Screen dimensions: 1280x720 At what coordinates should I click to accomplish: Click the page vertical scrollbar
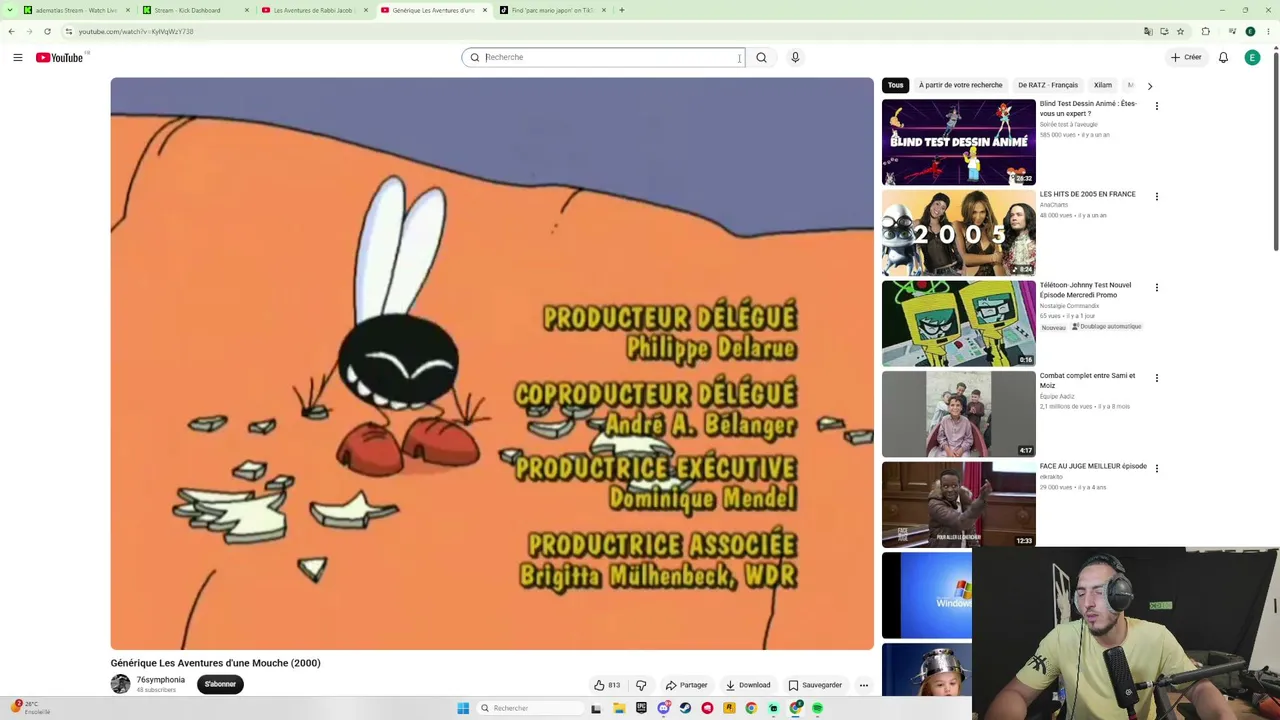click(x=1275, y=150)
